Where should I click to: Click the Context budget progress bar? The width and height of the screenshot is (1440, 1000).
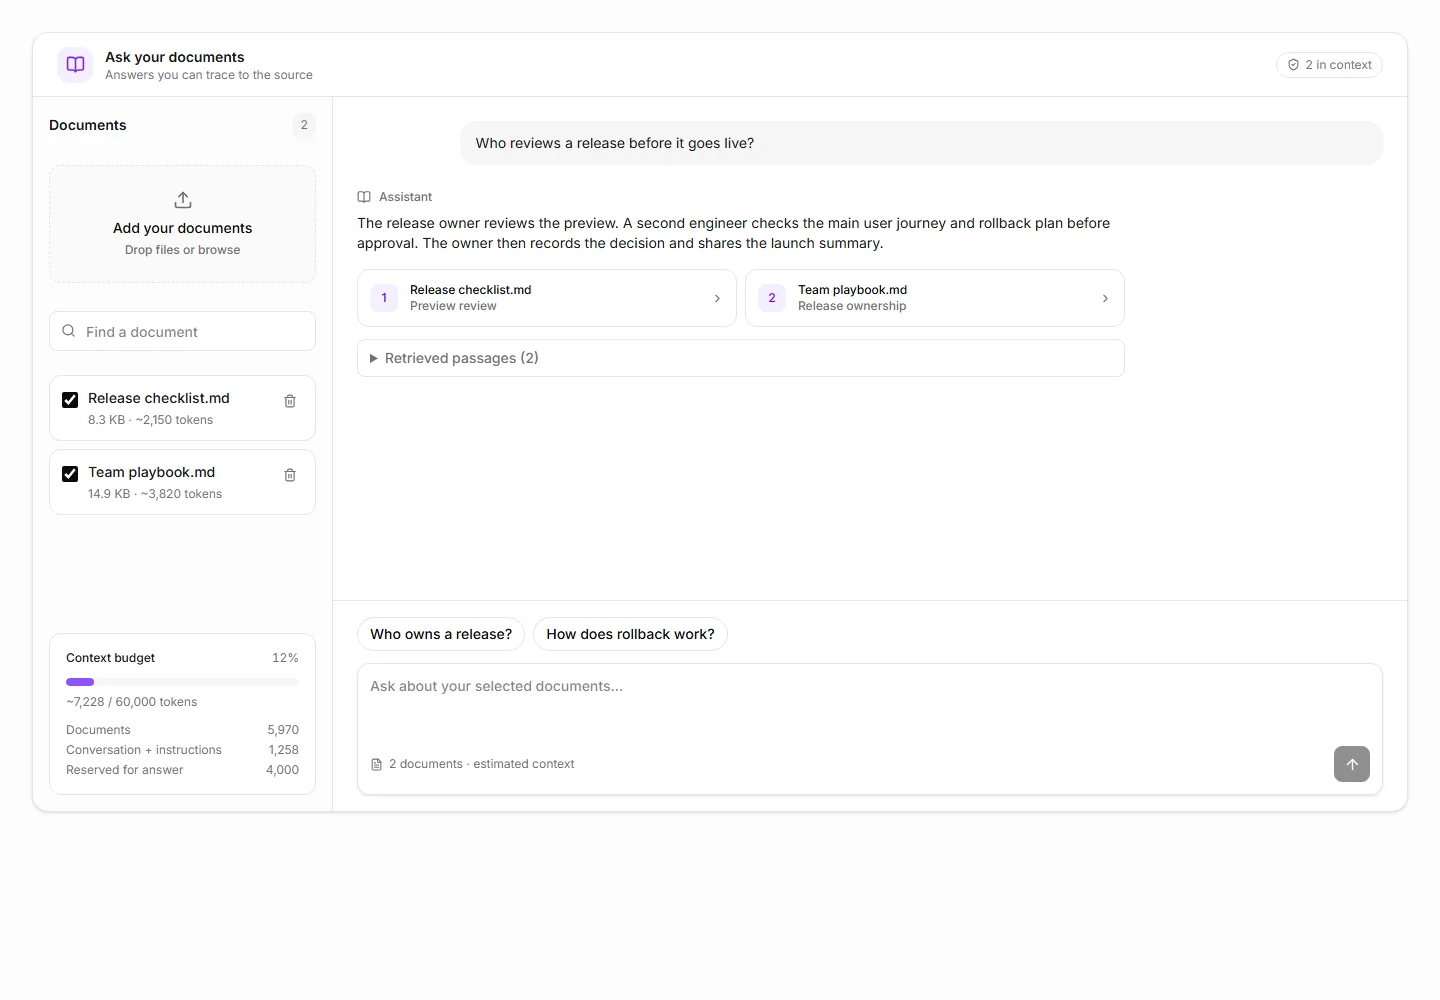[x=183, y=682]
